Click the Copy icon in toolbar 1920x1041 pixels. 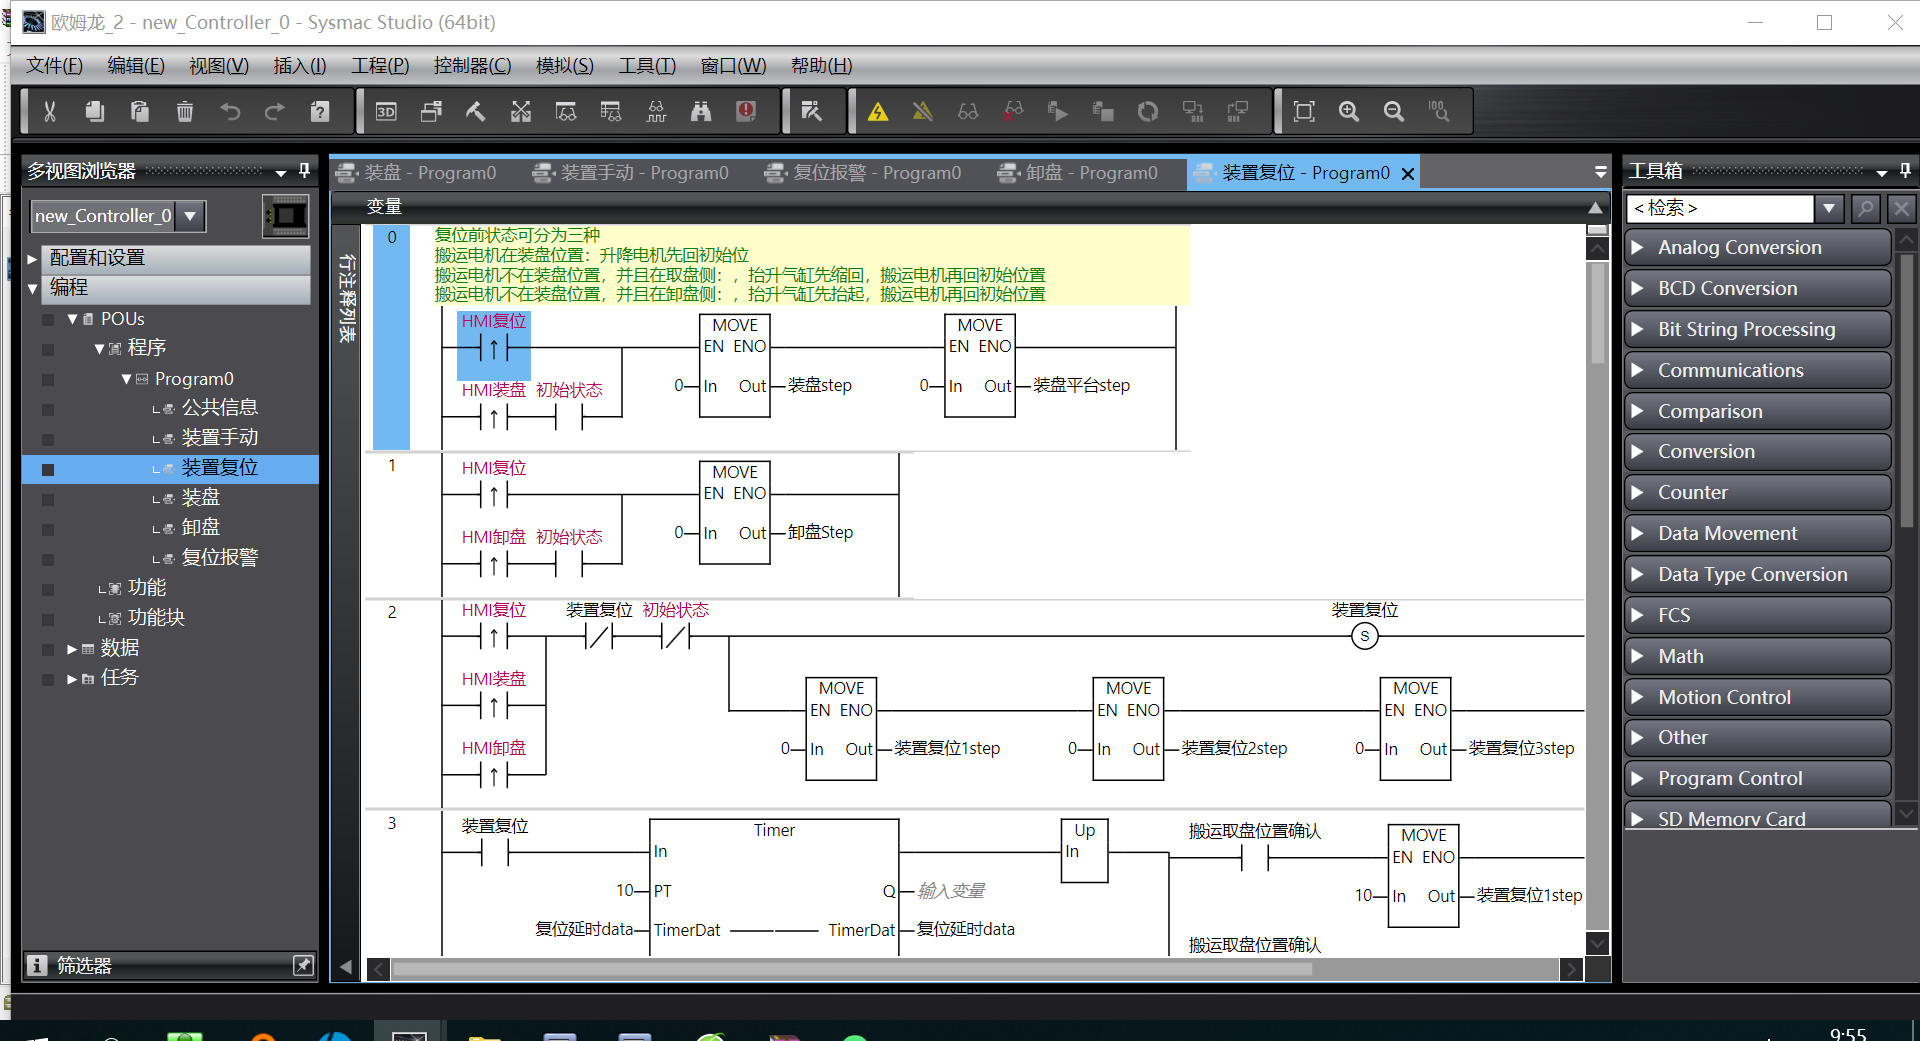click(94, 111)
